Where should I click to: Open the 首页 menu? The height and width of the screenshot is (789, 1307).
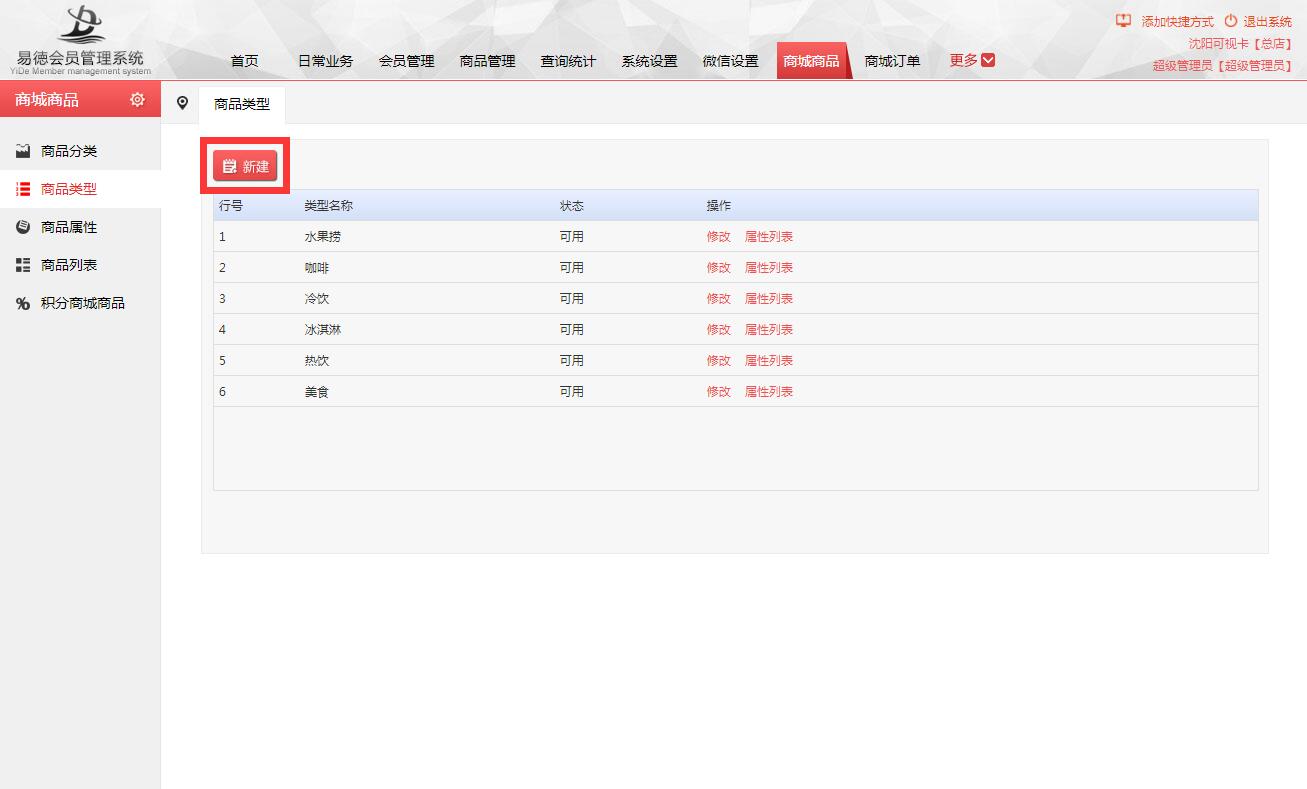tap(244, 61)
